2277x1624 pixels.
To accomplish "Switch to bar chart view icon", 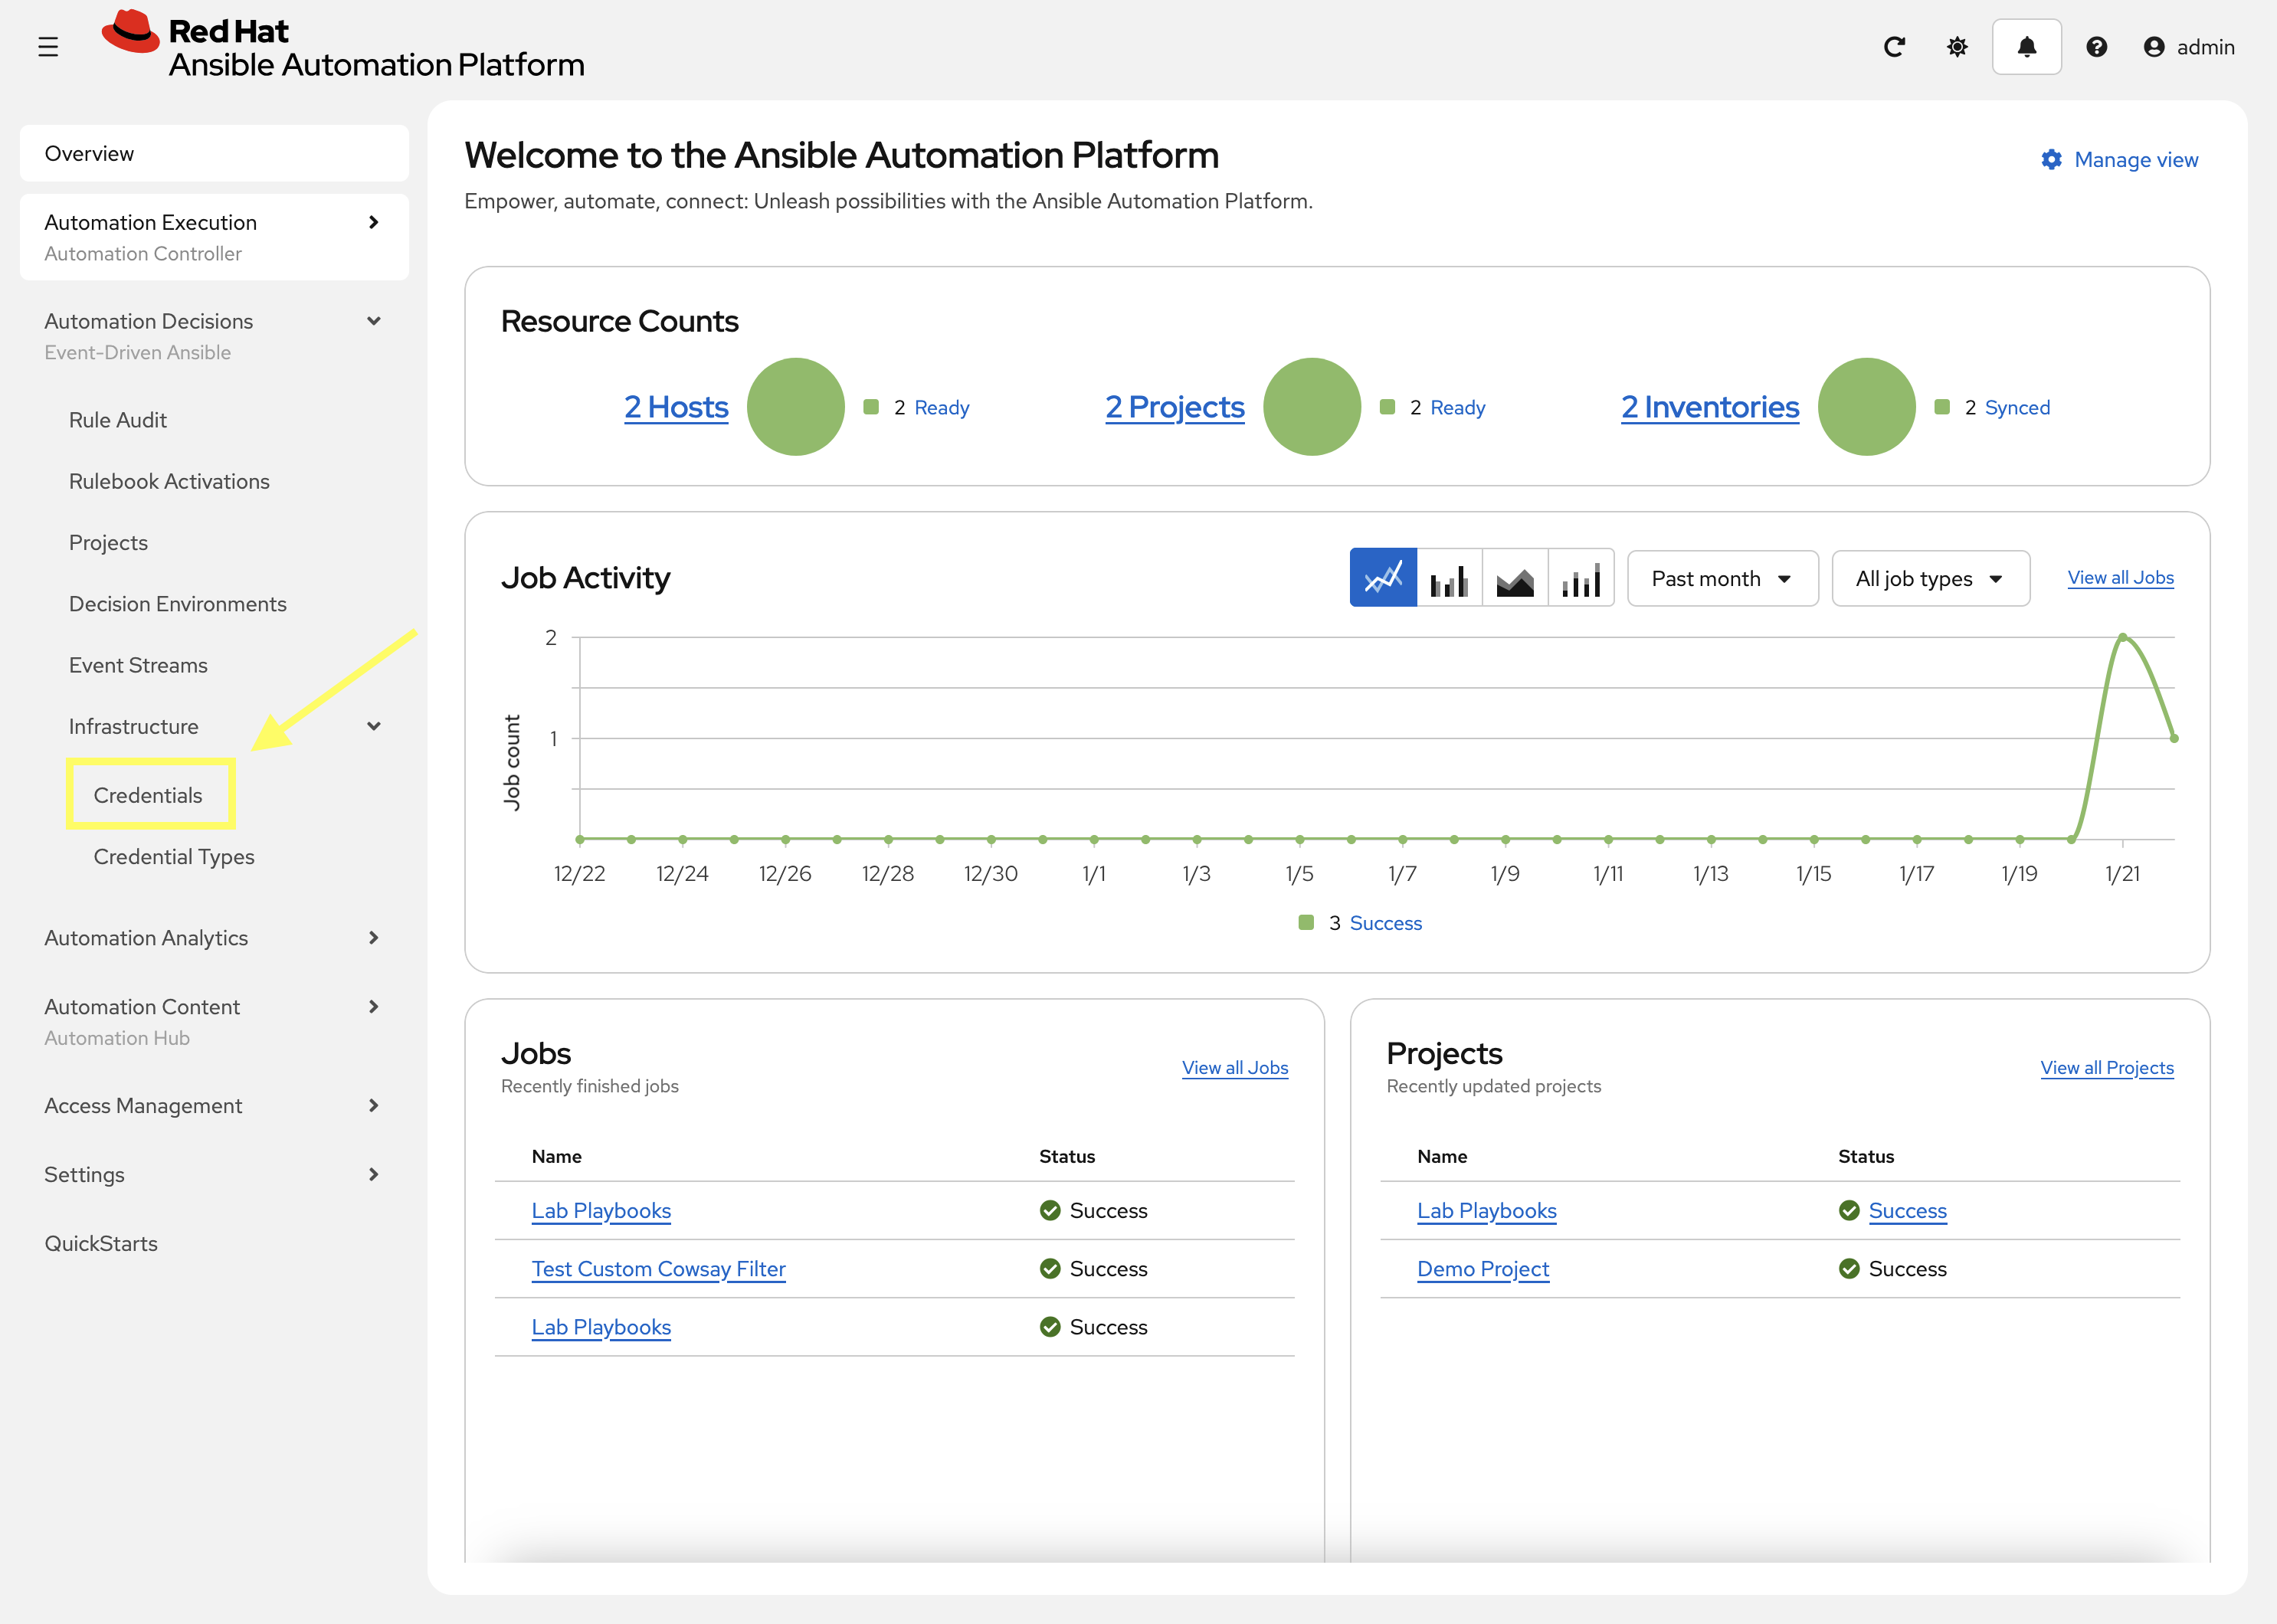I will [x=1449, y=578].
